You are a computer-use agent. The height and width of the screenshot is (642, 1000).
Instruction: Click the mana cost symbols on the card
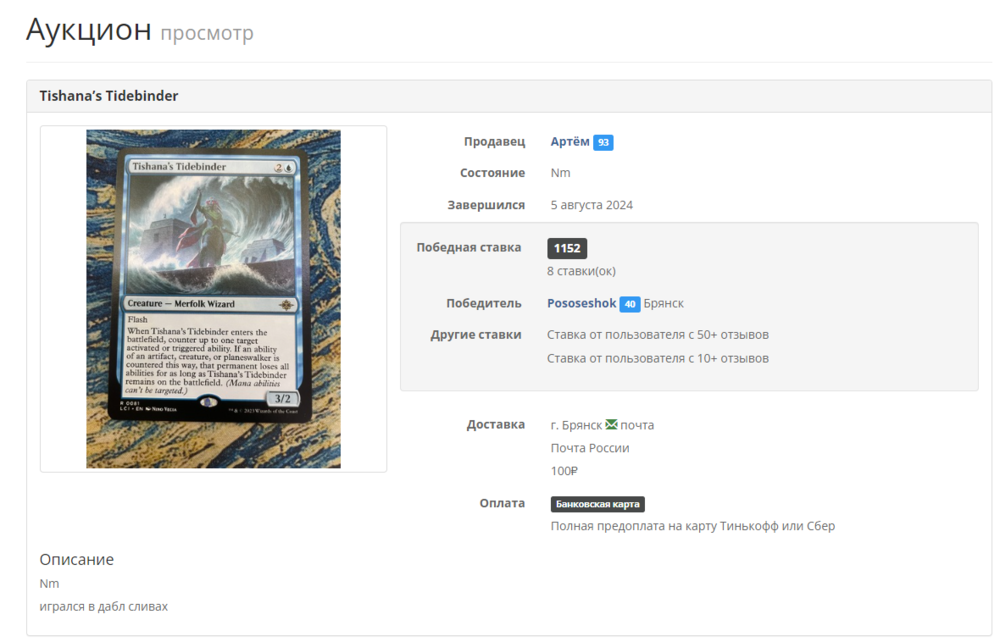[x=284, y=168]
